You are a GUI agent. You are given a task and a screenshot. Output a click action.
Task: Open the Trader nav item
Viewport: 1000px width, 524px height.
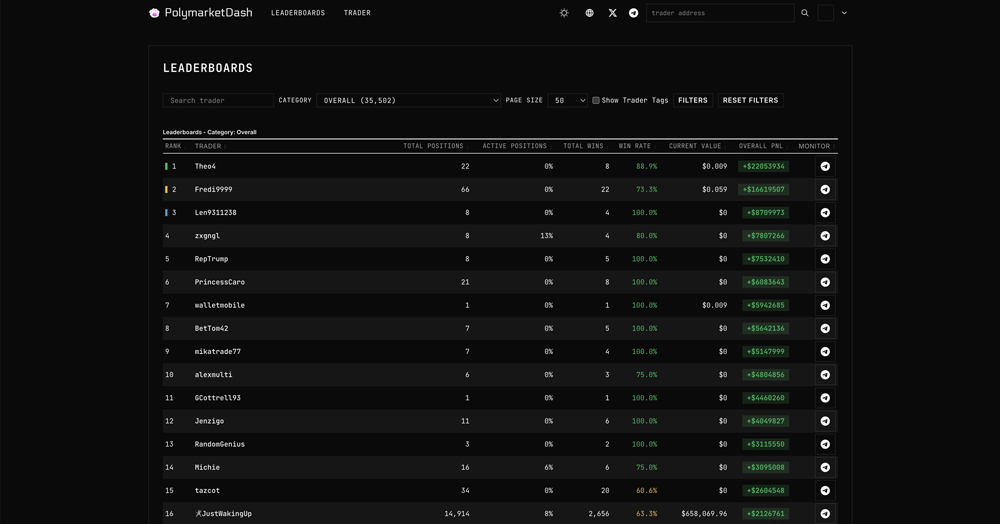(357, 13)
